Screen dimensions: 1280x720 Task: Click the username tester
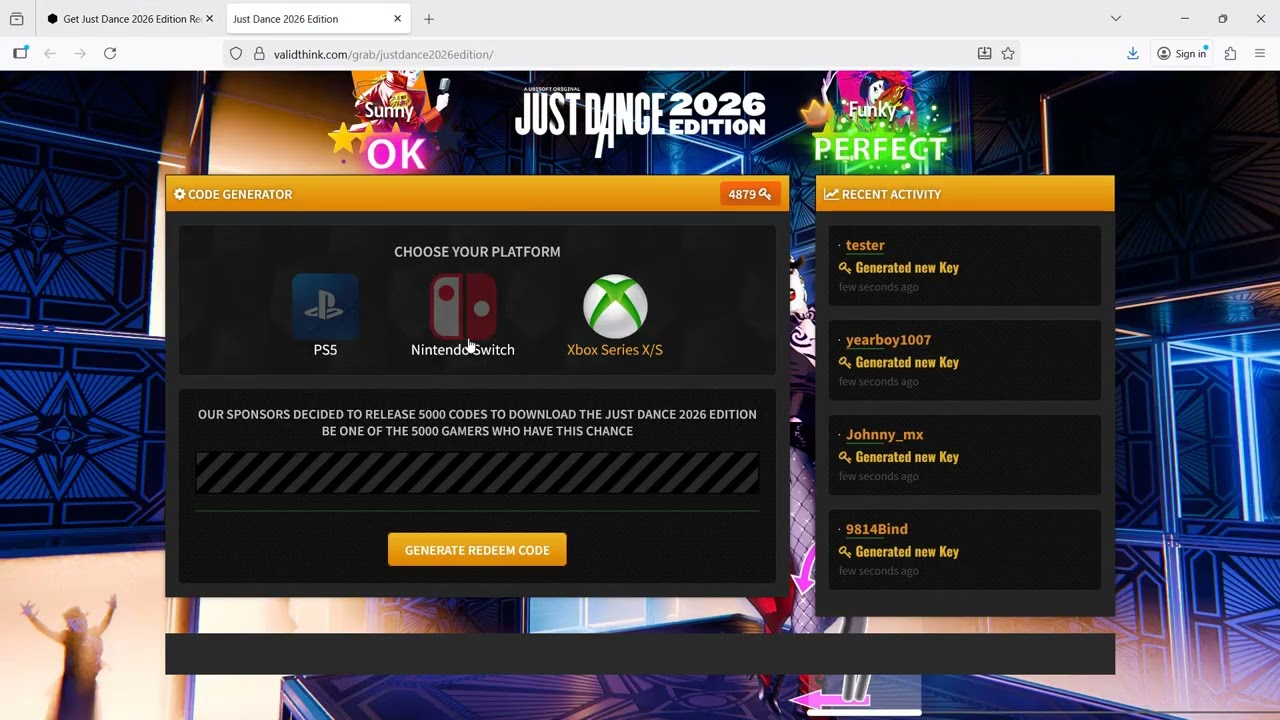865,245
